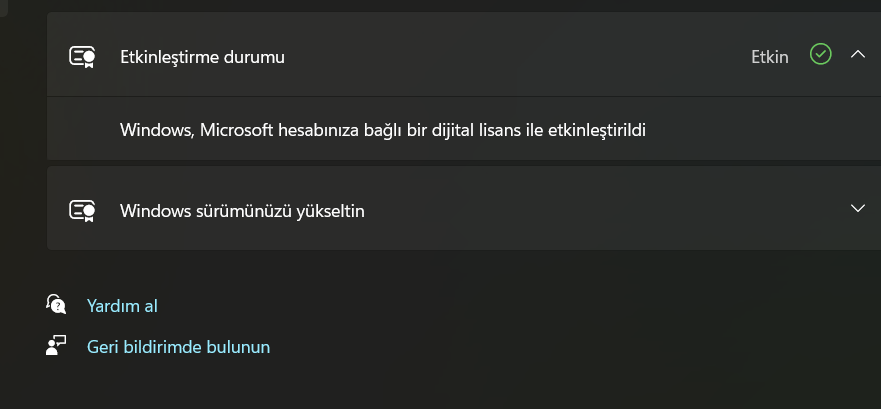Click the Etkinleştirme durumu certificate icon
The width and height of the screenshot is (881, 409).
[x=82, y=57]
